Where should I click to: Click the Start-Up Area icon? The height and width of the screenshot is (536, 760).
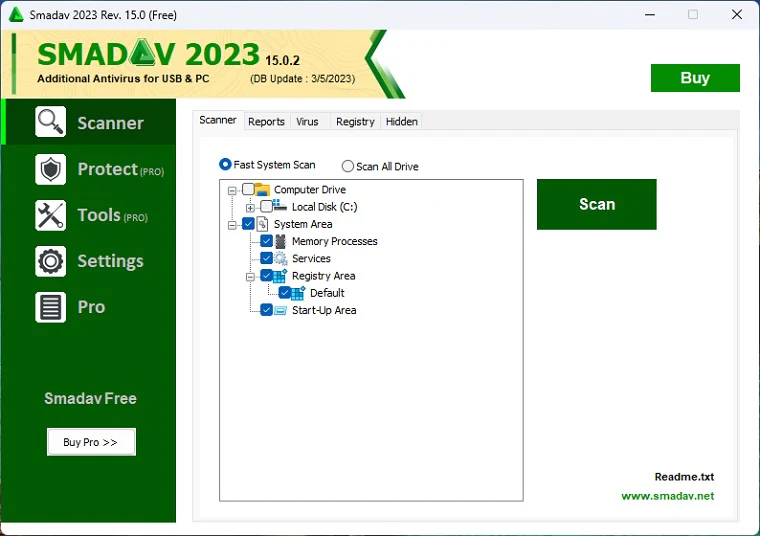(x=281, y=310)
